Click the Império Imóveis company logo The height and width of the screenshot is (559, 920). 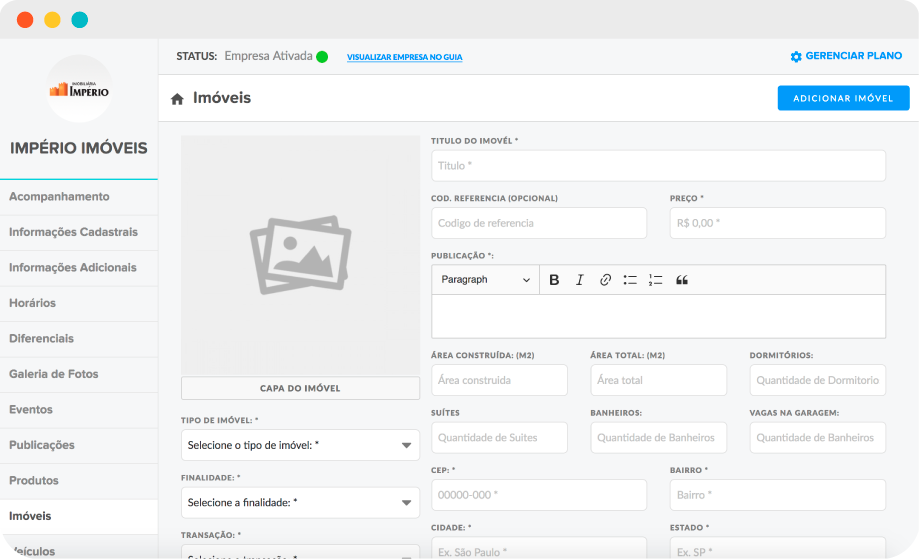click(79, 89)
